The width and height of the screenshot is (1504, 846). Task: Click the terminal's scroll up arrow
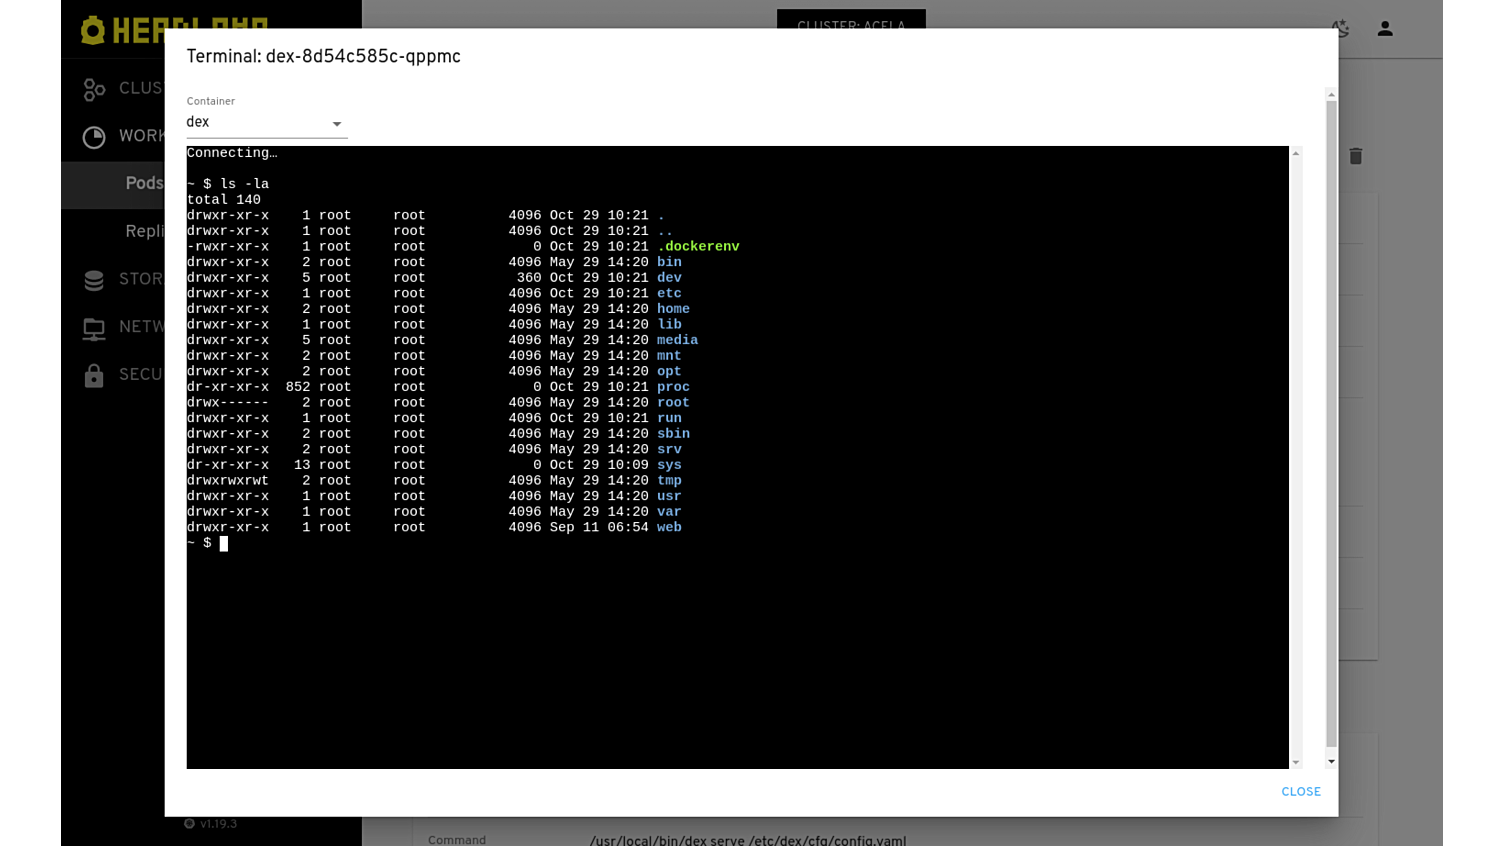[x=1296, y=153]
